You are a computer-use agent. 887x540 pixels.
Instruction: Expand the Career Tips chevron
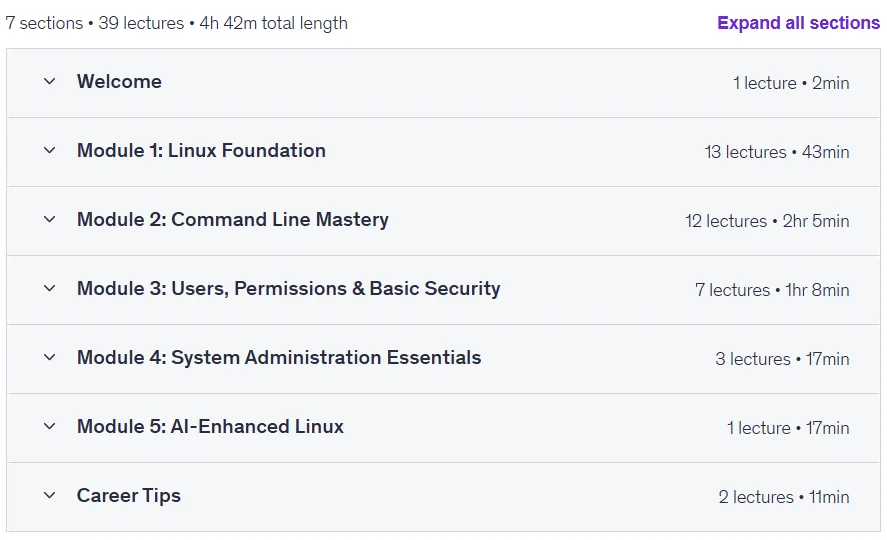(x=50, y=495)
